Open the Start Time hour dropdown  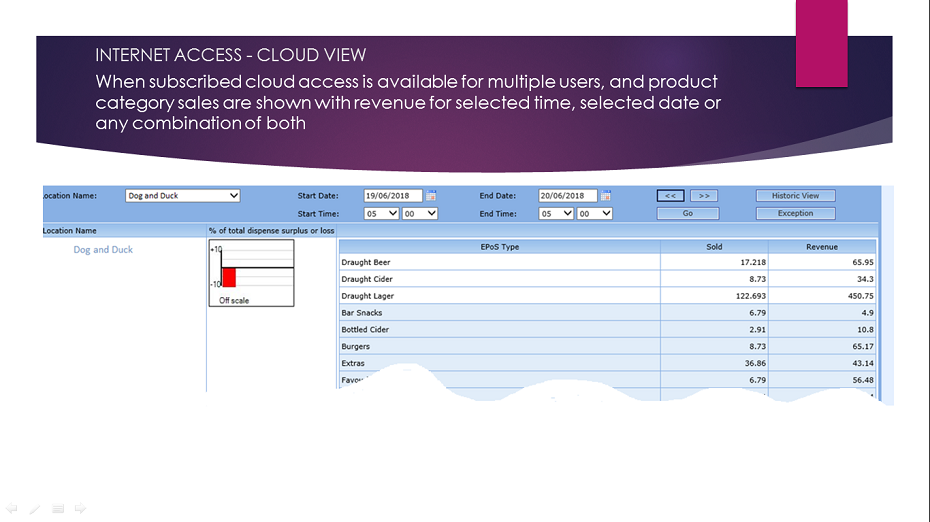coord(381,214)
